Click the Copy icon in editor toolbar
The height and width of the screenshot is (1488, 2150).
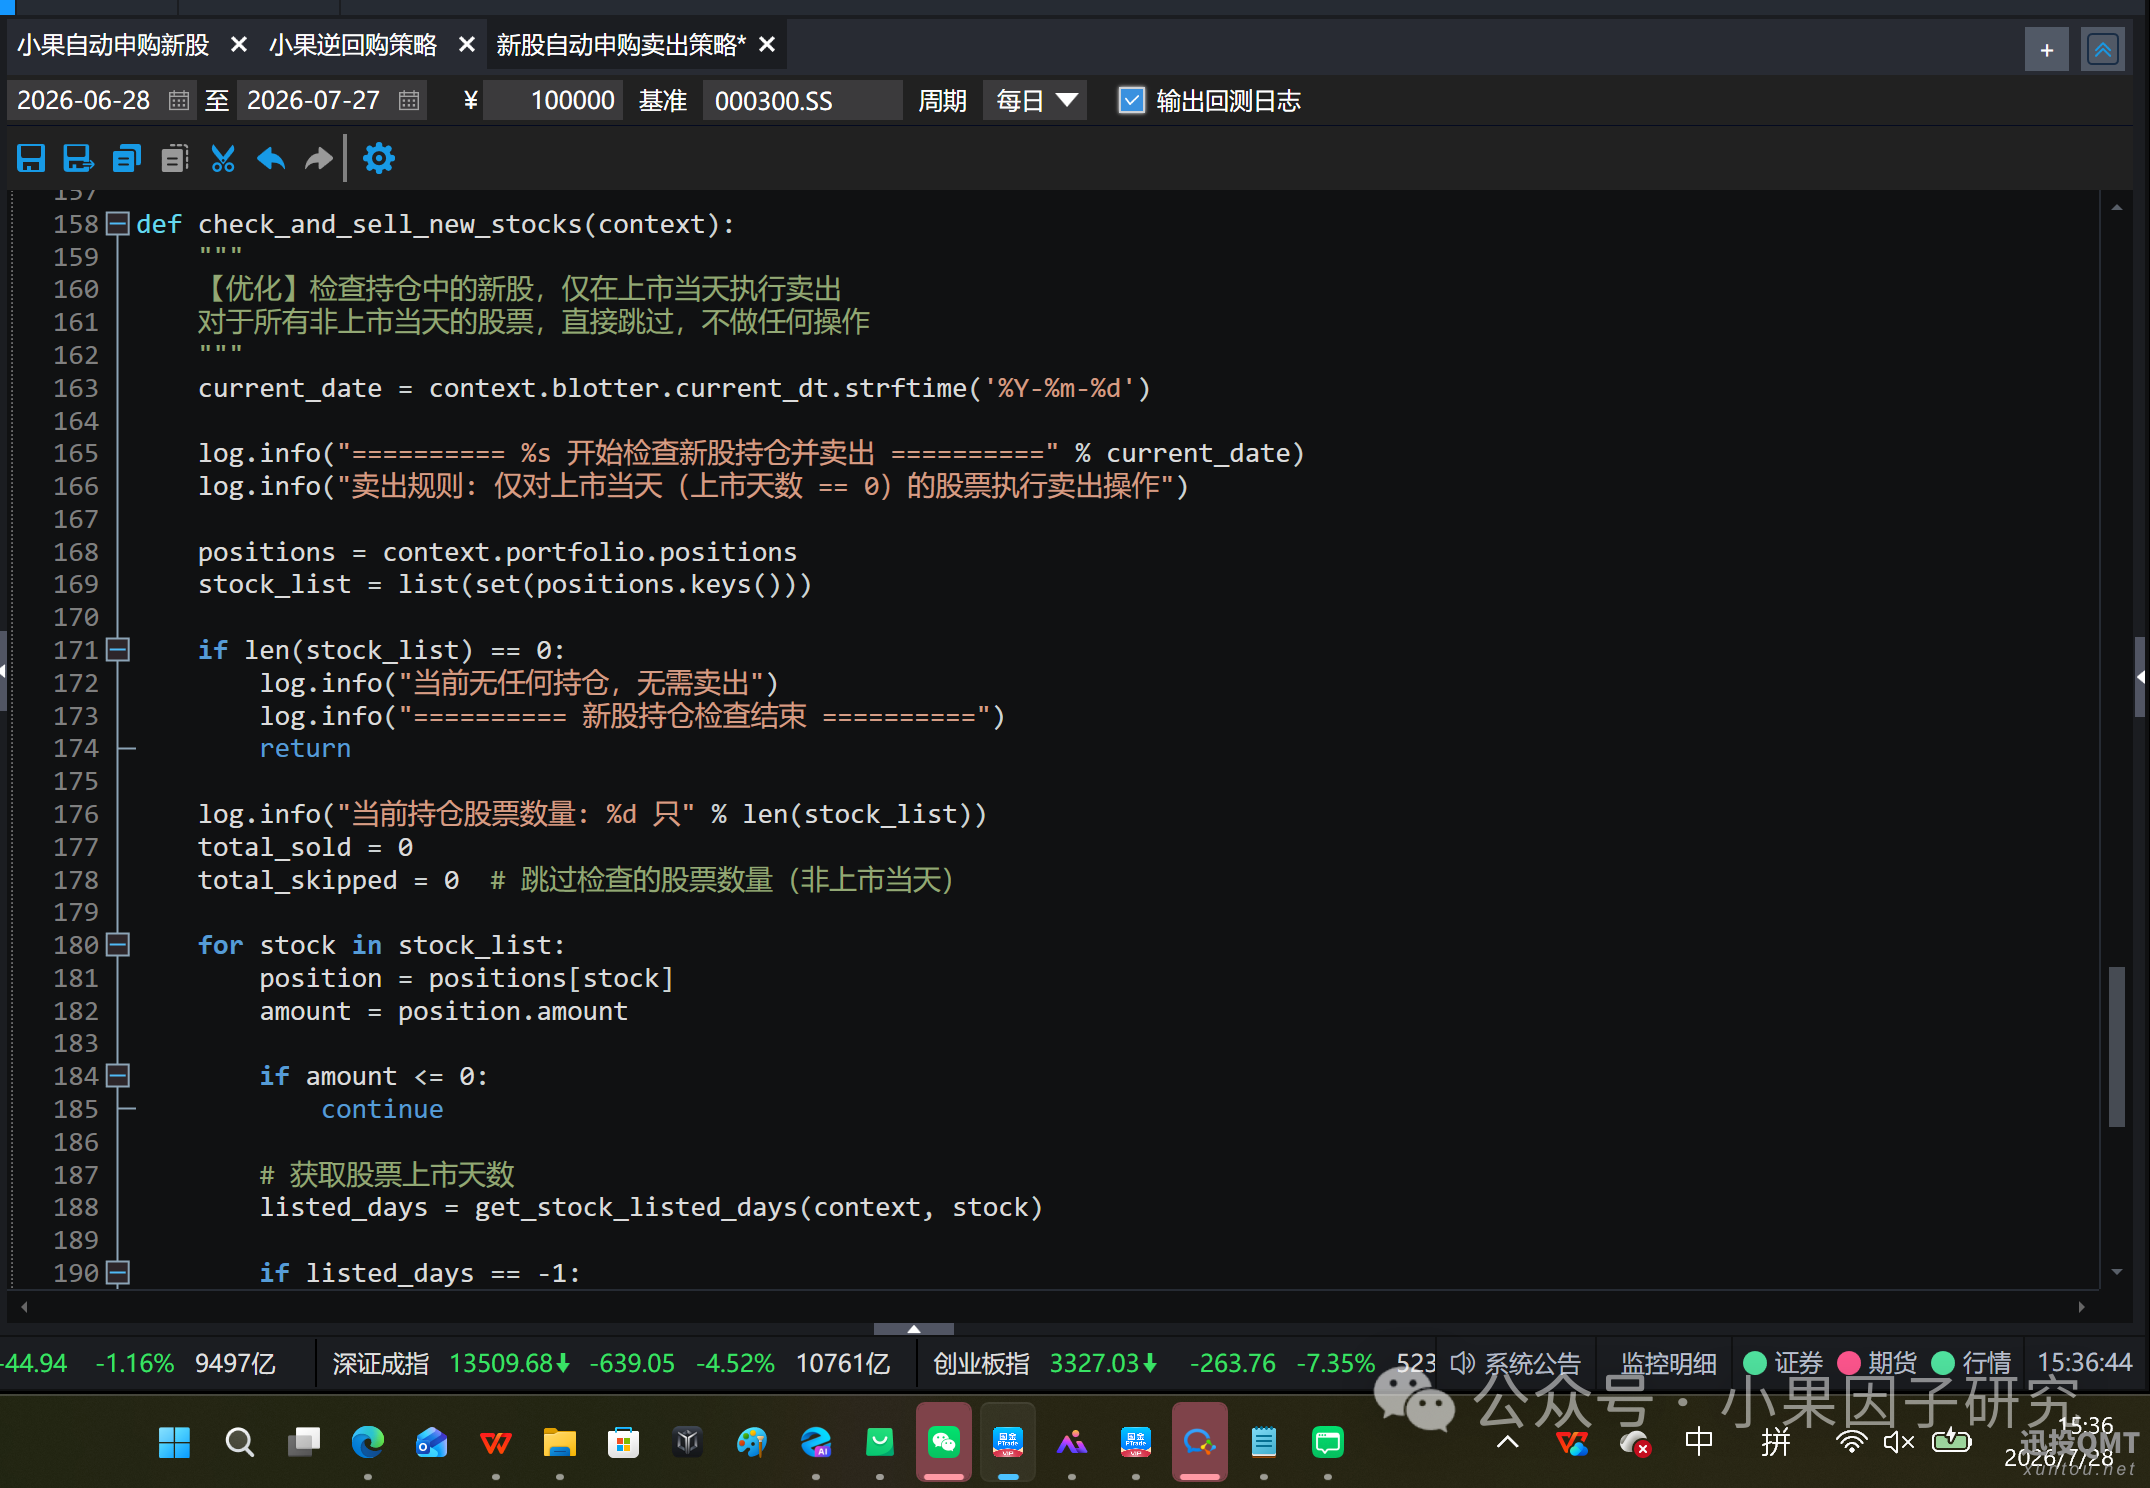coord(127,158)
